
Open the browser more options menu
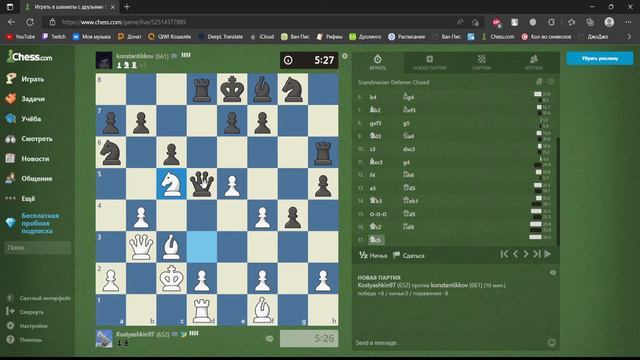(x=628, y=22)
